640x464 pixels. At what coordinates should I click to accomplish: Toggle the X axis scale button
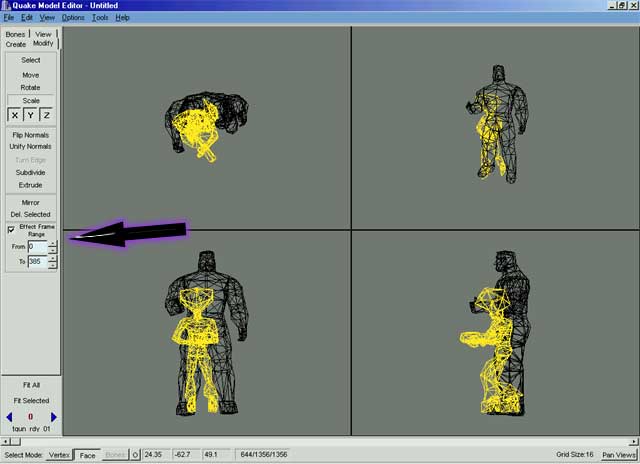pos(14,116)
